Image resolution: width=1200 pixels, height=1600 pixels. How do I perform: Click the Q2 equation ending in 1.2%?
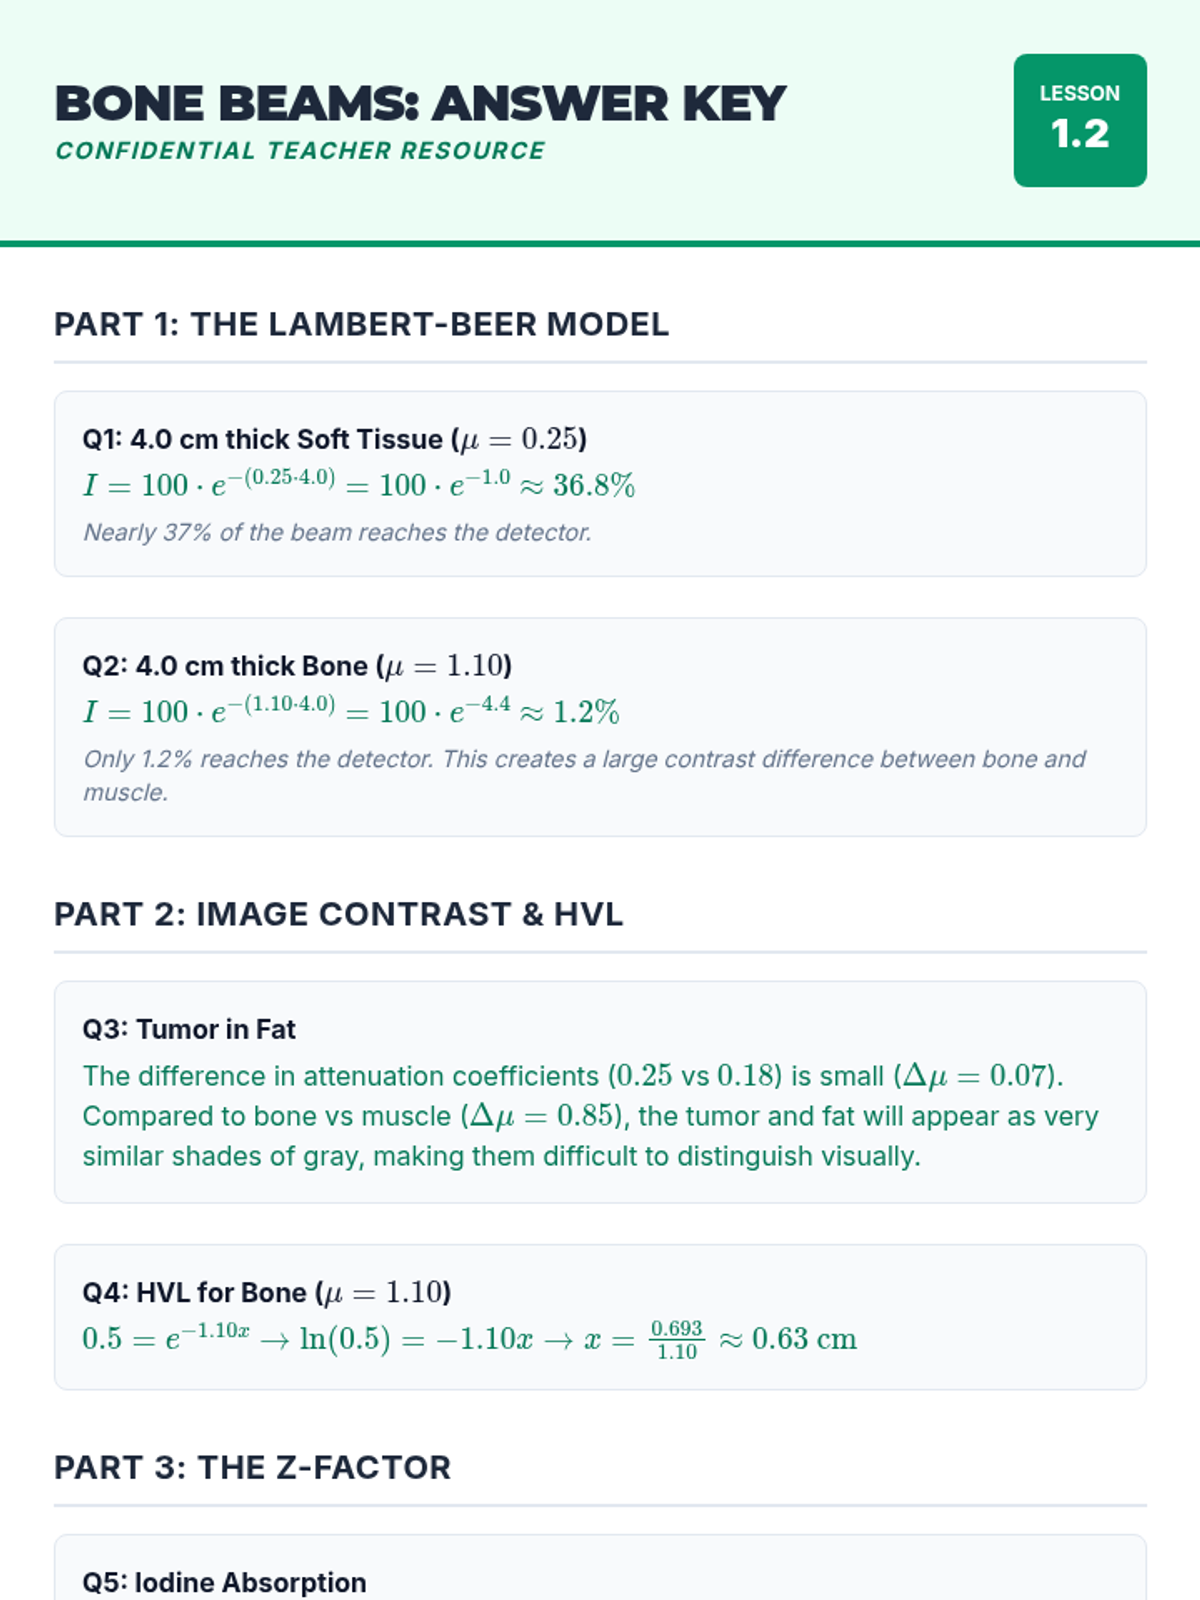pos(350,712)
